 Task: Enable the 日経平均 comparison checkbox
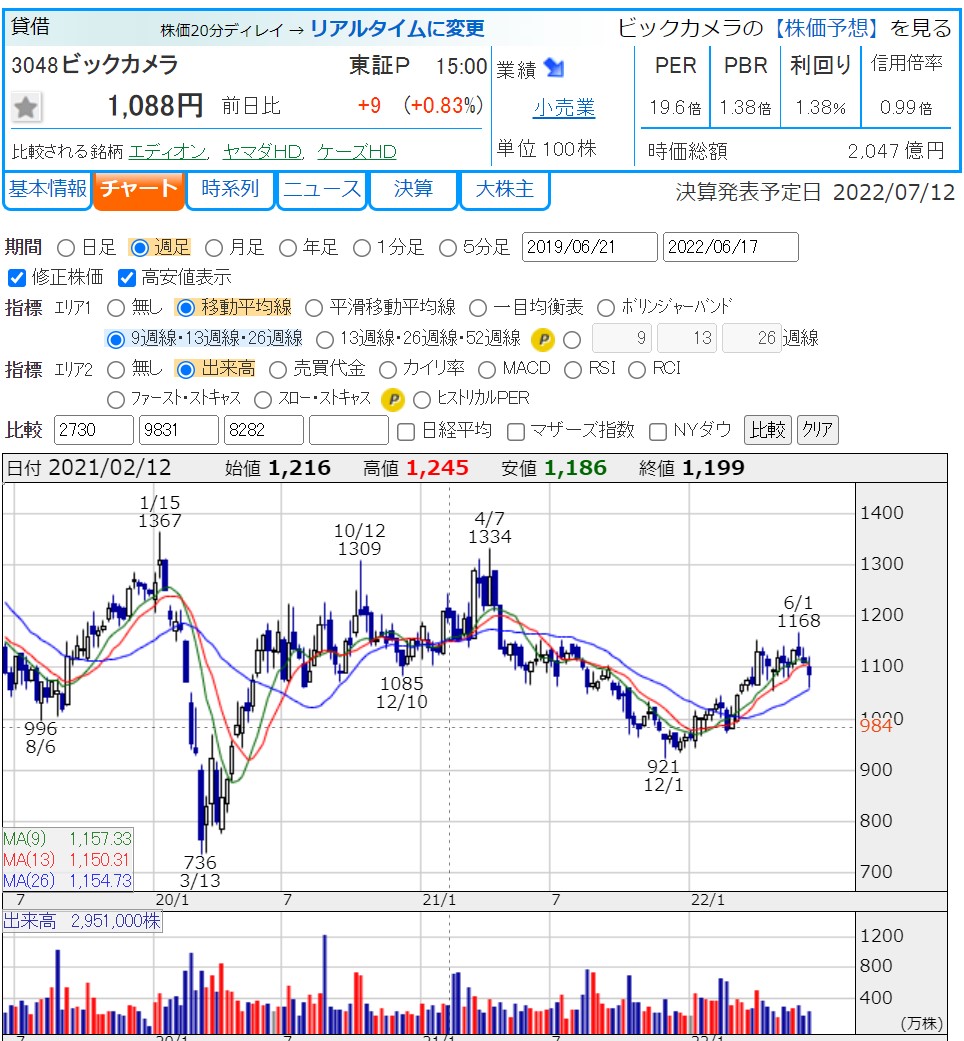click(x=406, y=431)
